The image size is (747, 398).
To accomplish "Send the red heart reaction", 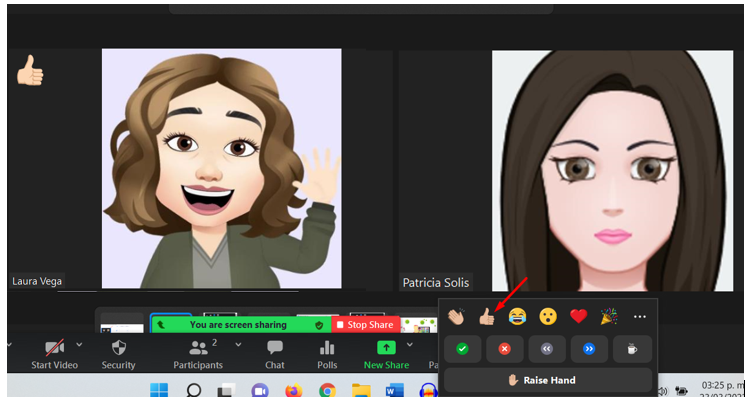I will click(578, 316).
